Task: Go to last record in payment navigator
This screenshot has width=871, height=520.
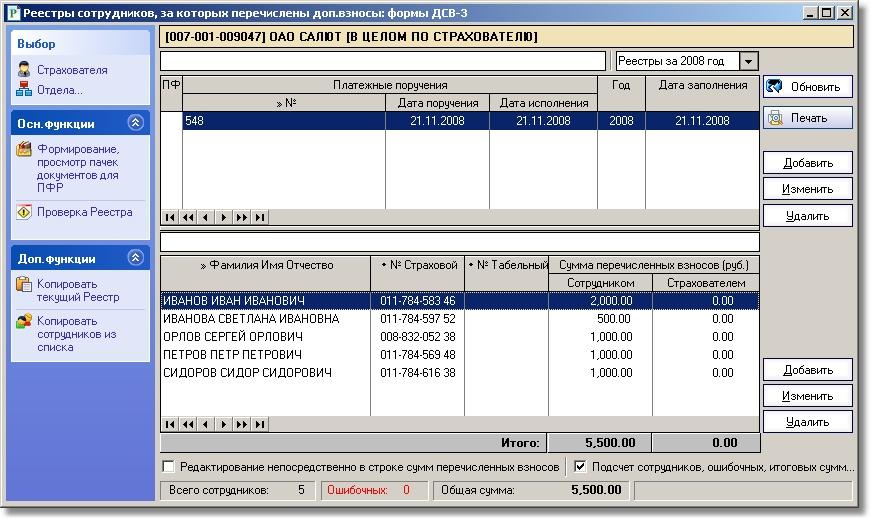Action: pos(260,217)
